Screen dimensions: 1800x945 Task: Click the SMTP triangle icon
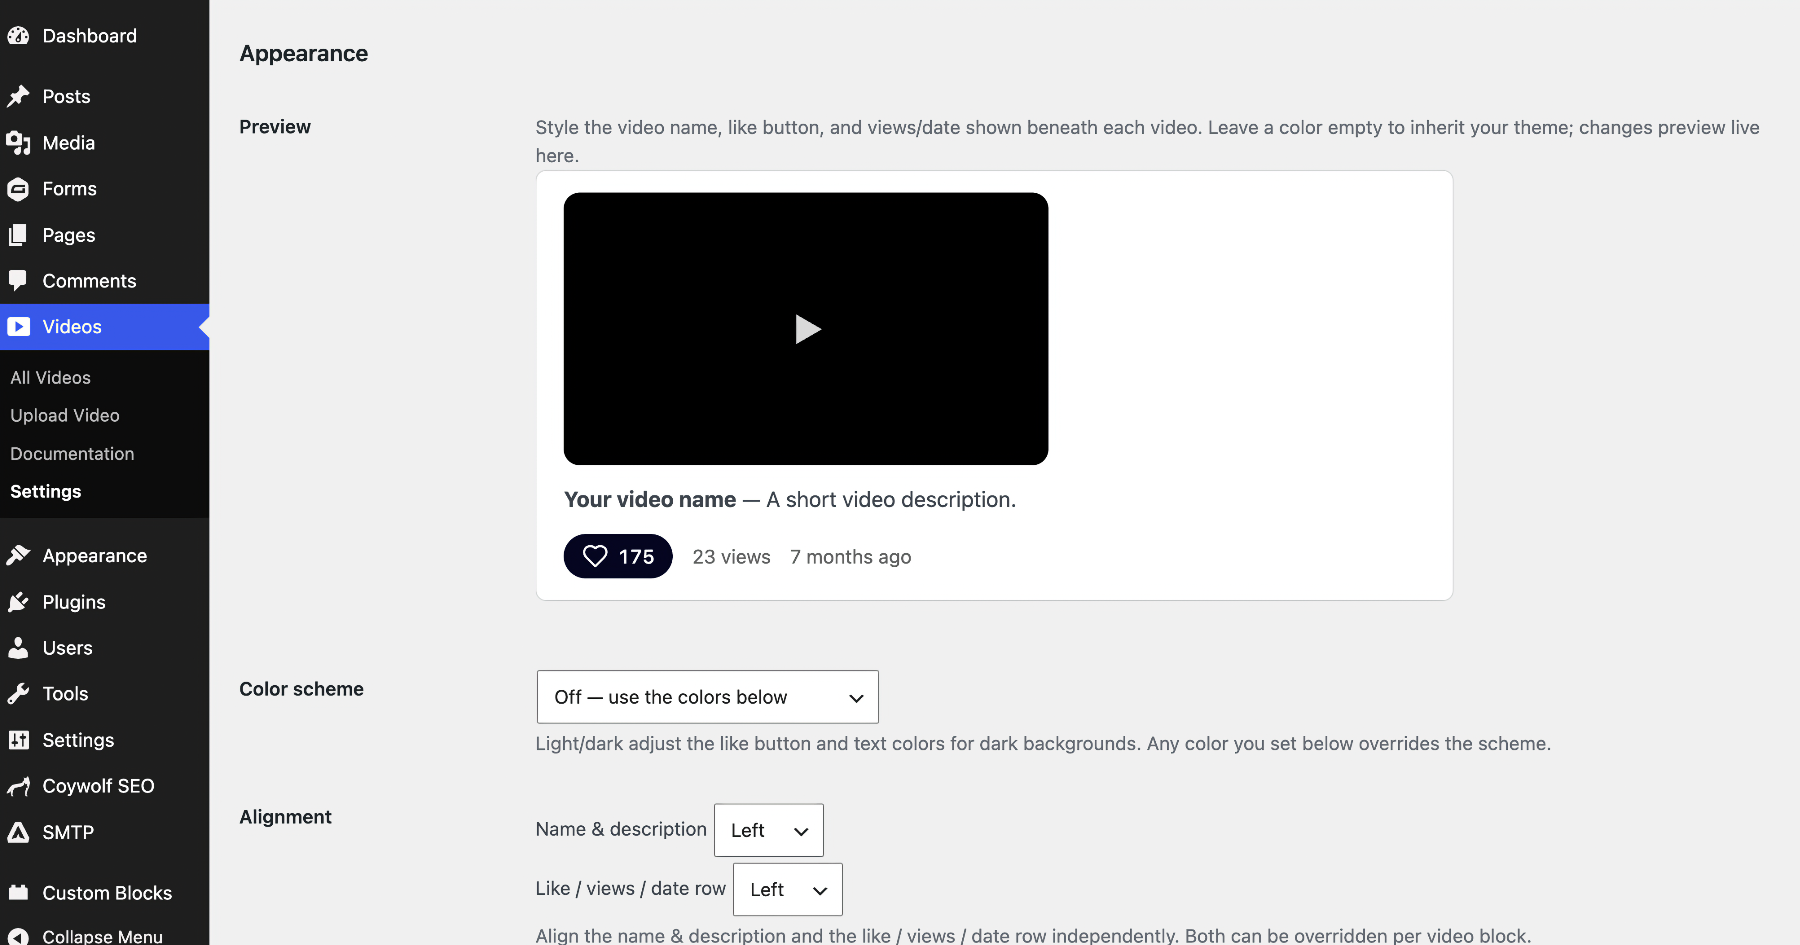pos(18,833)
